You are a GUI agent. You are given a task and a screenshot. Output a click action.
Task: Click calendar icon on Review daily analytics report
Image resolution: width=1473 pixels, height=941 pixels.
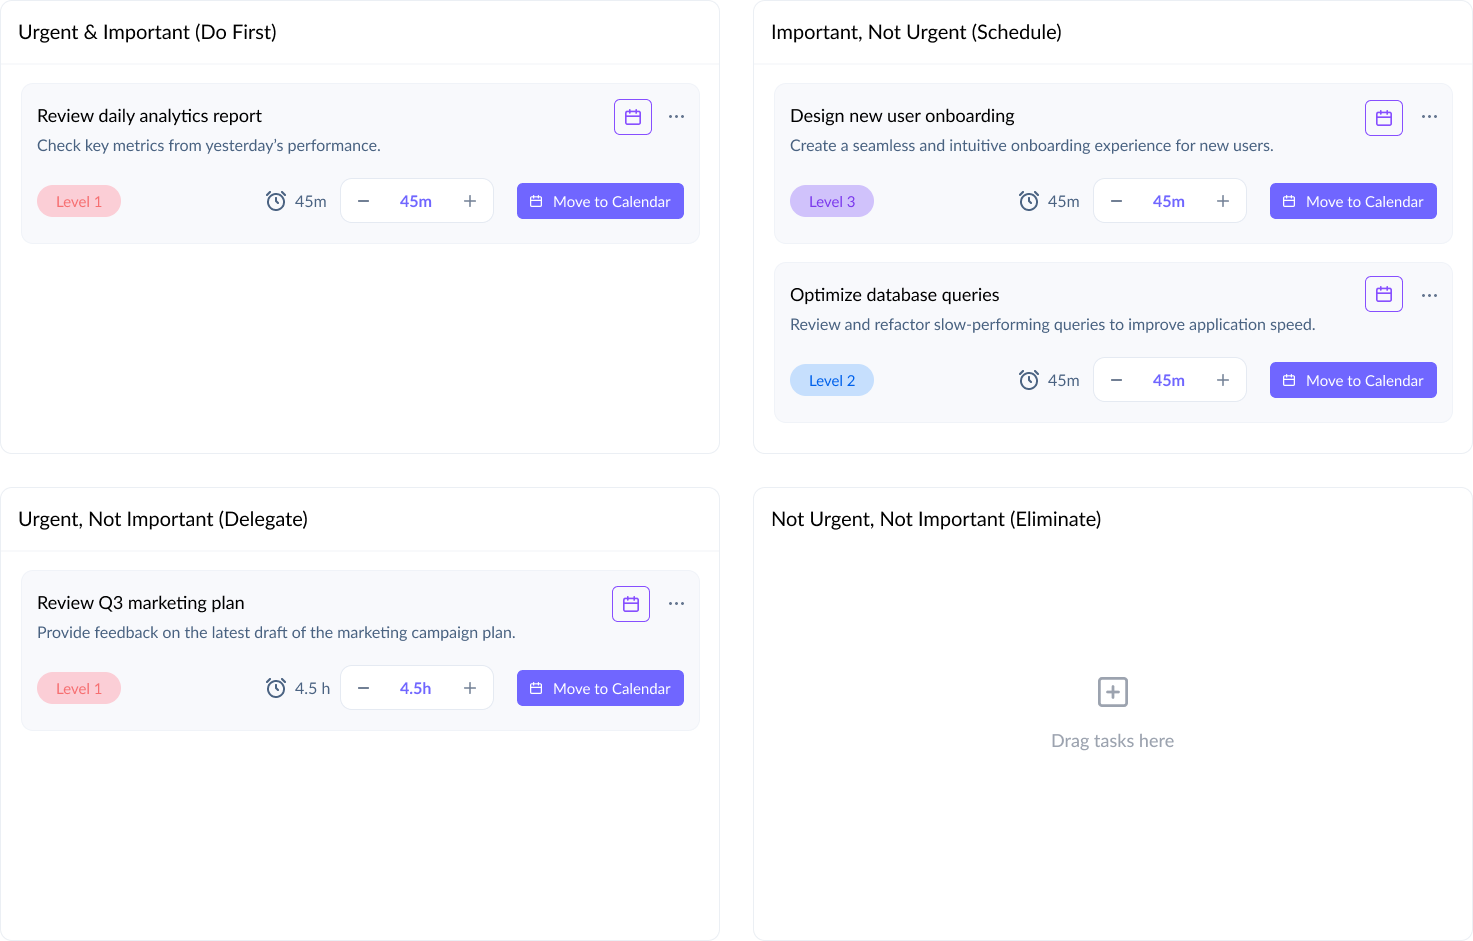coord(633,117)
